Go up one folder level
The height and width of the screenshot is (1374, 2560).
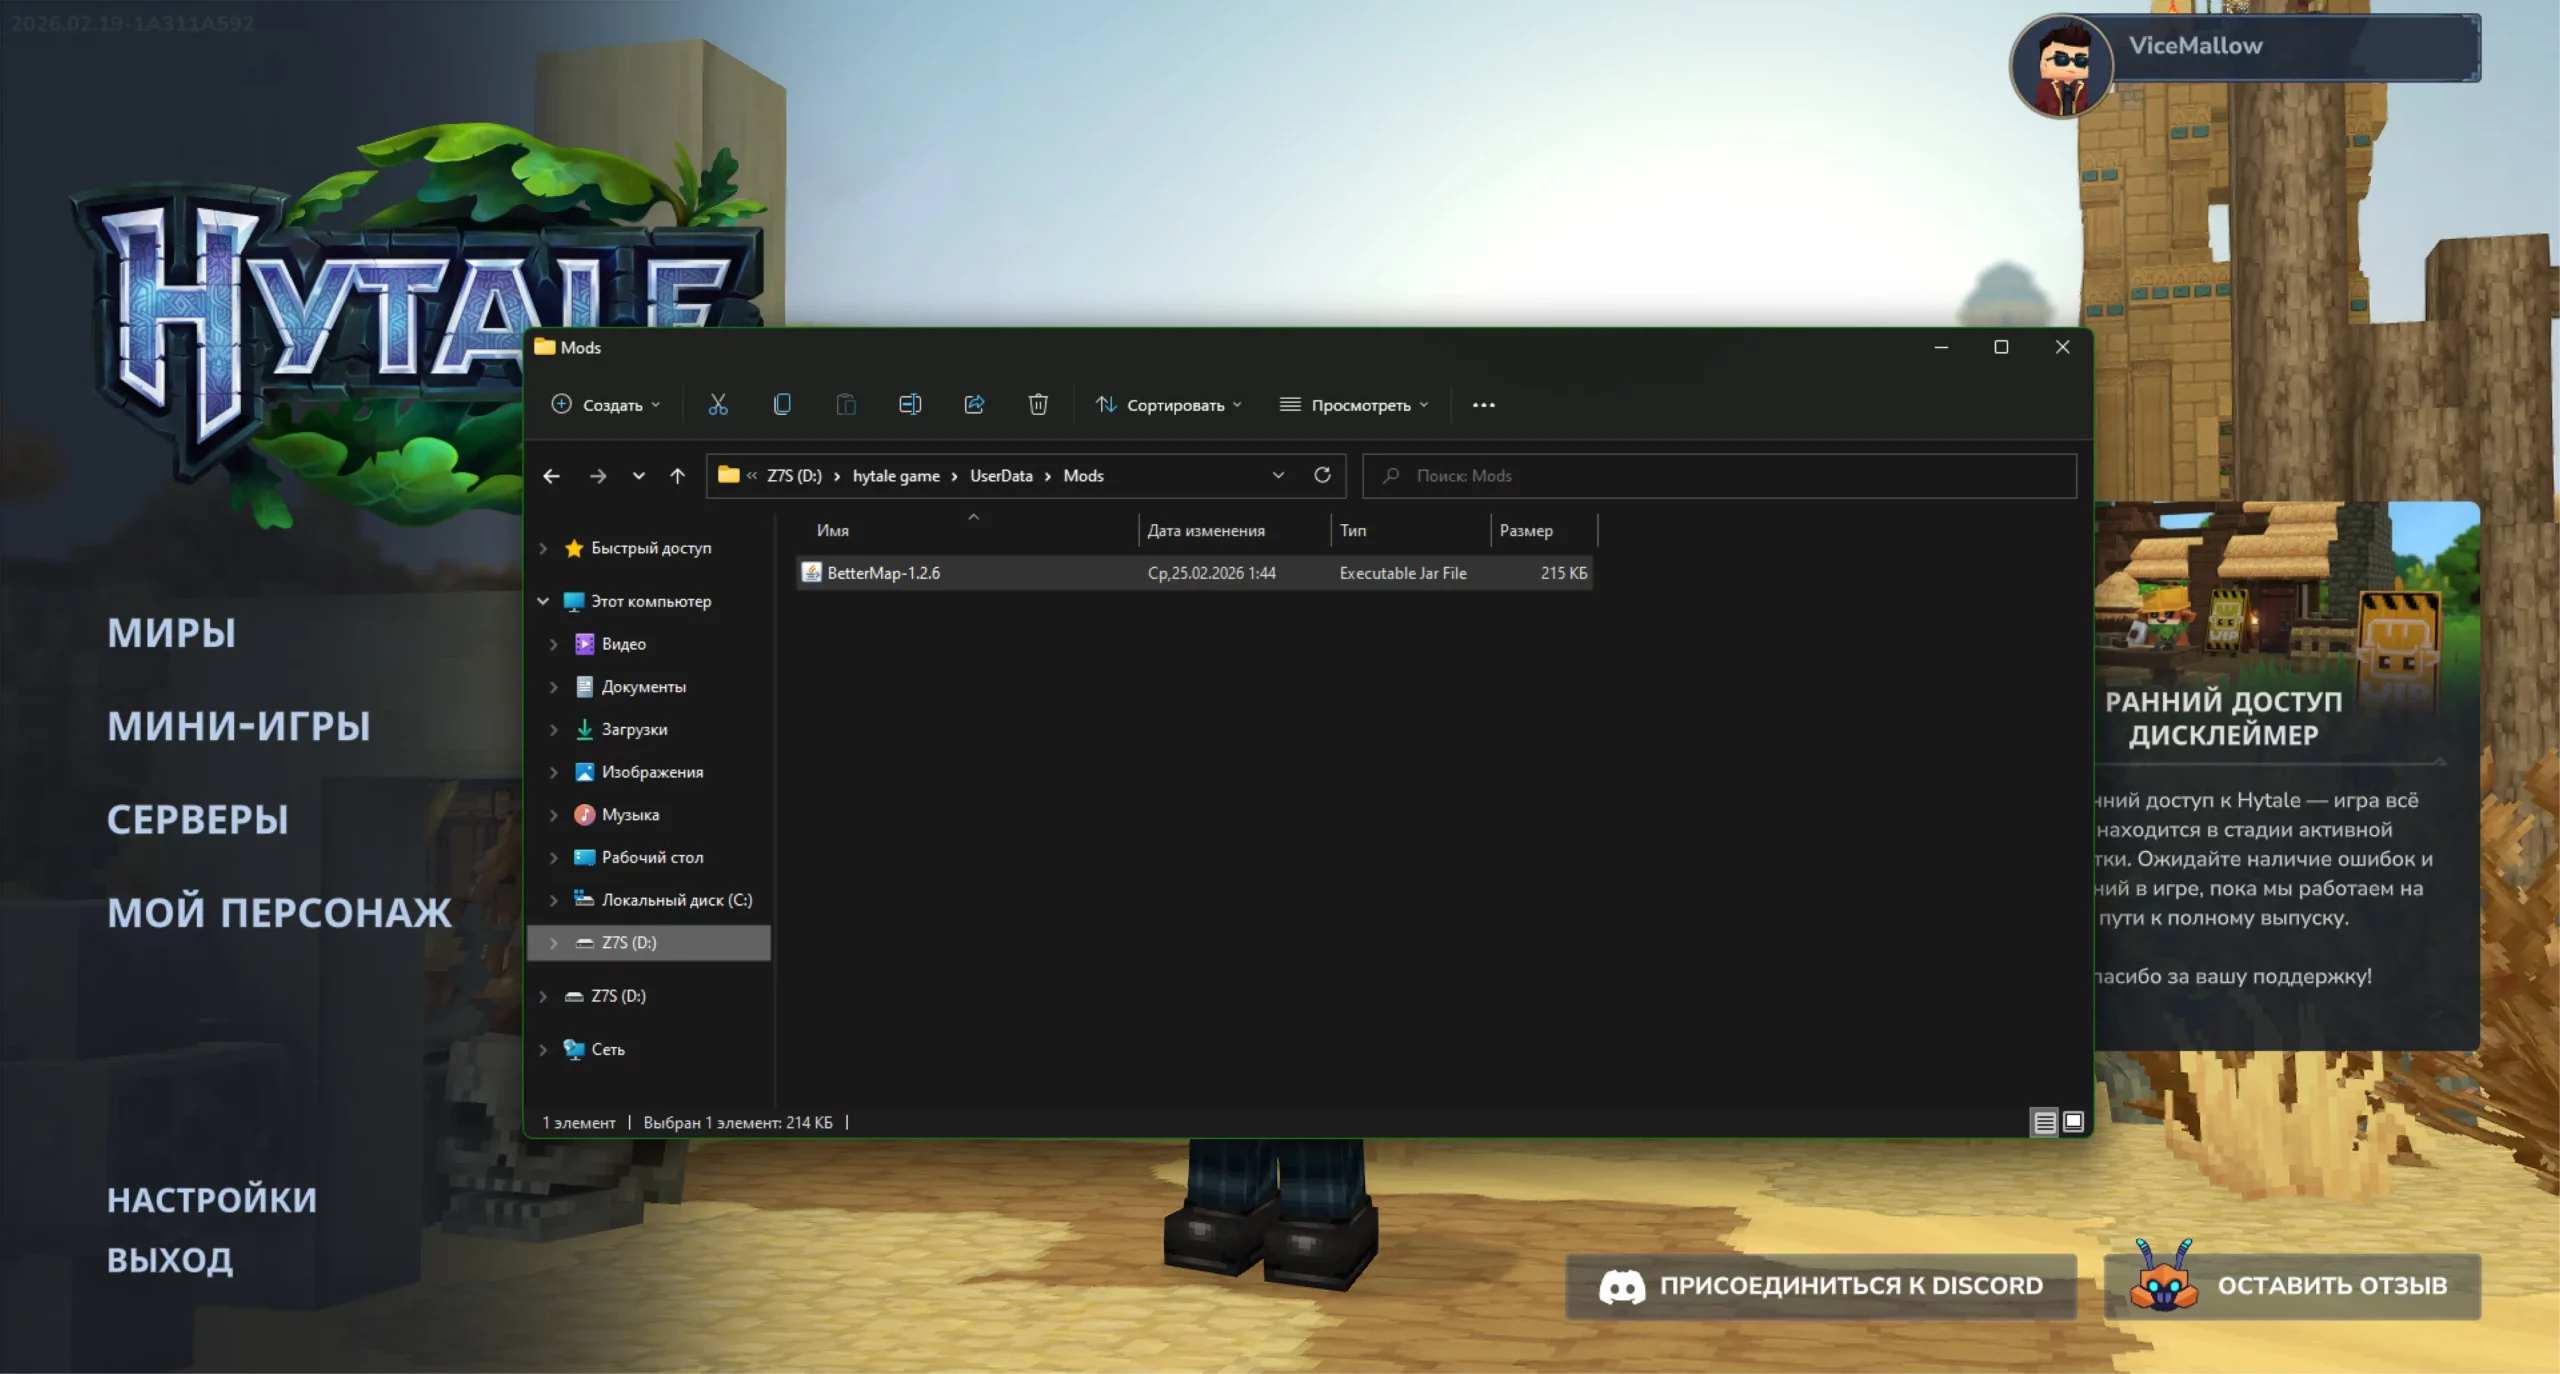pos(677,476)
